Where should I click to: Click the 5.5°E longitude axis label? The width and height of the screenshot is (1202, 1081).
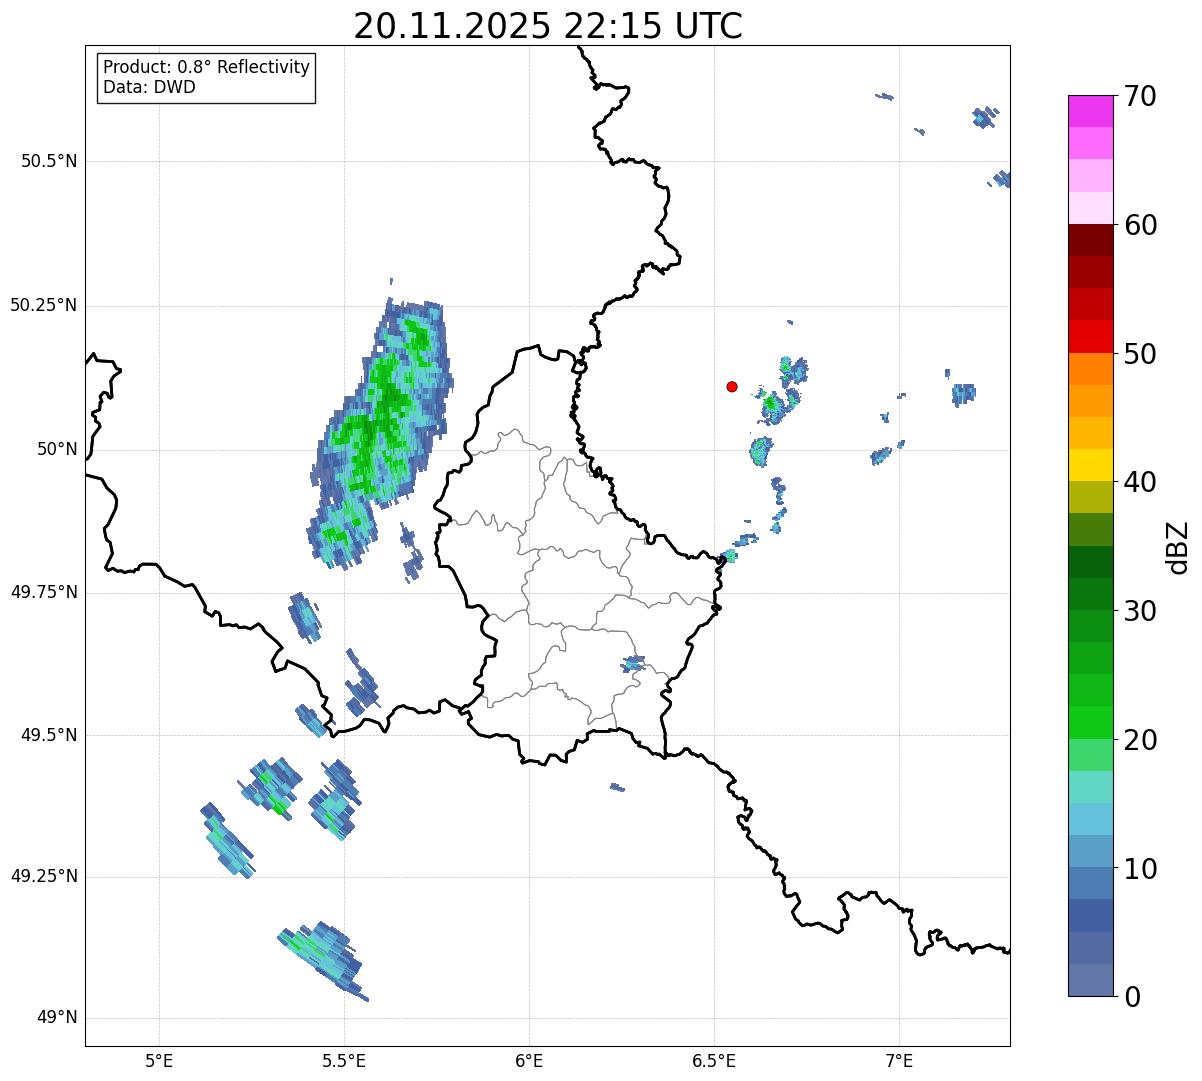tap(344, 1061)
